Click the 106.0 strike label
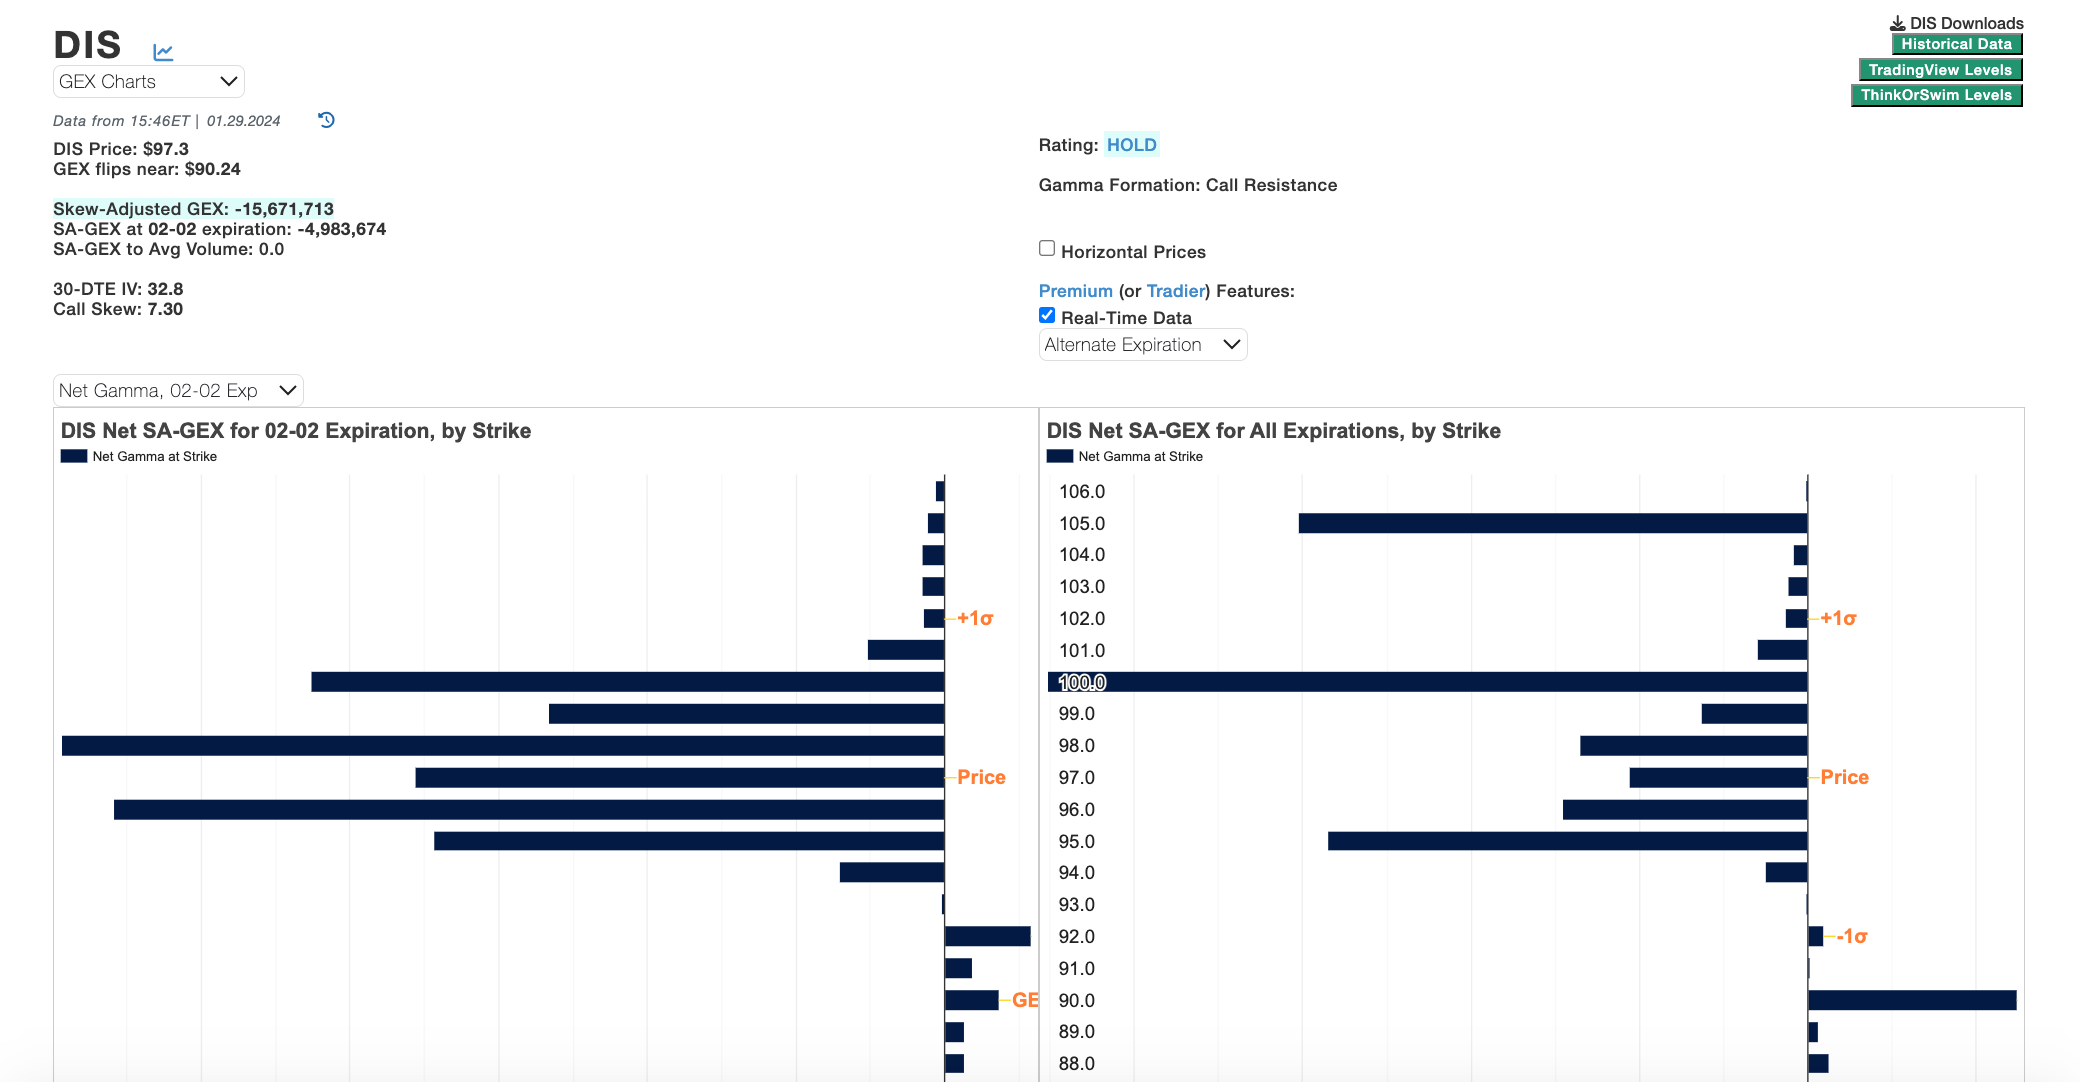 point(1082,491)
